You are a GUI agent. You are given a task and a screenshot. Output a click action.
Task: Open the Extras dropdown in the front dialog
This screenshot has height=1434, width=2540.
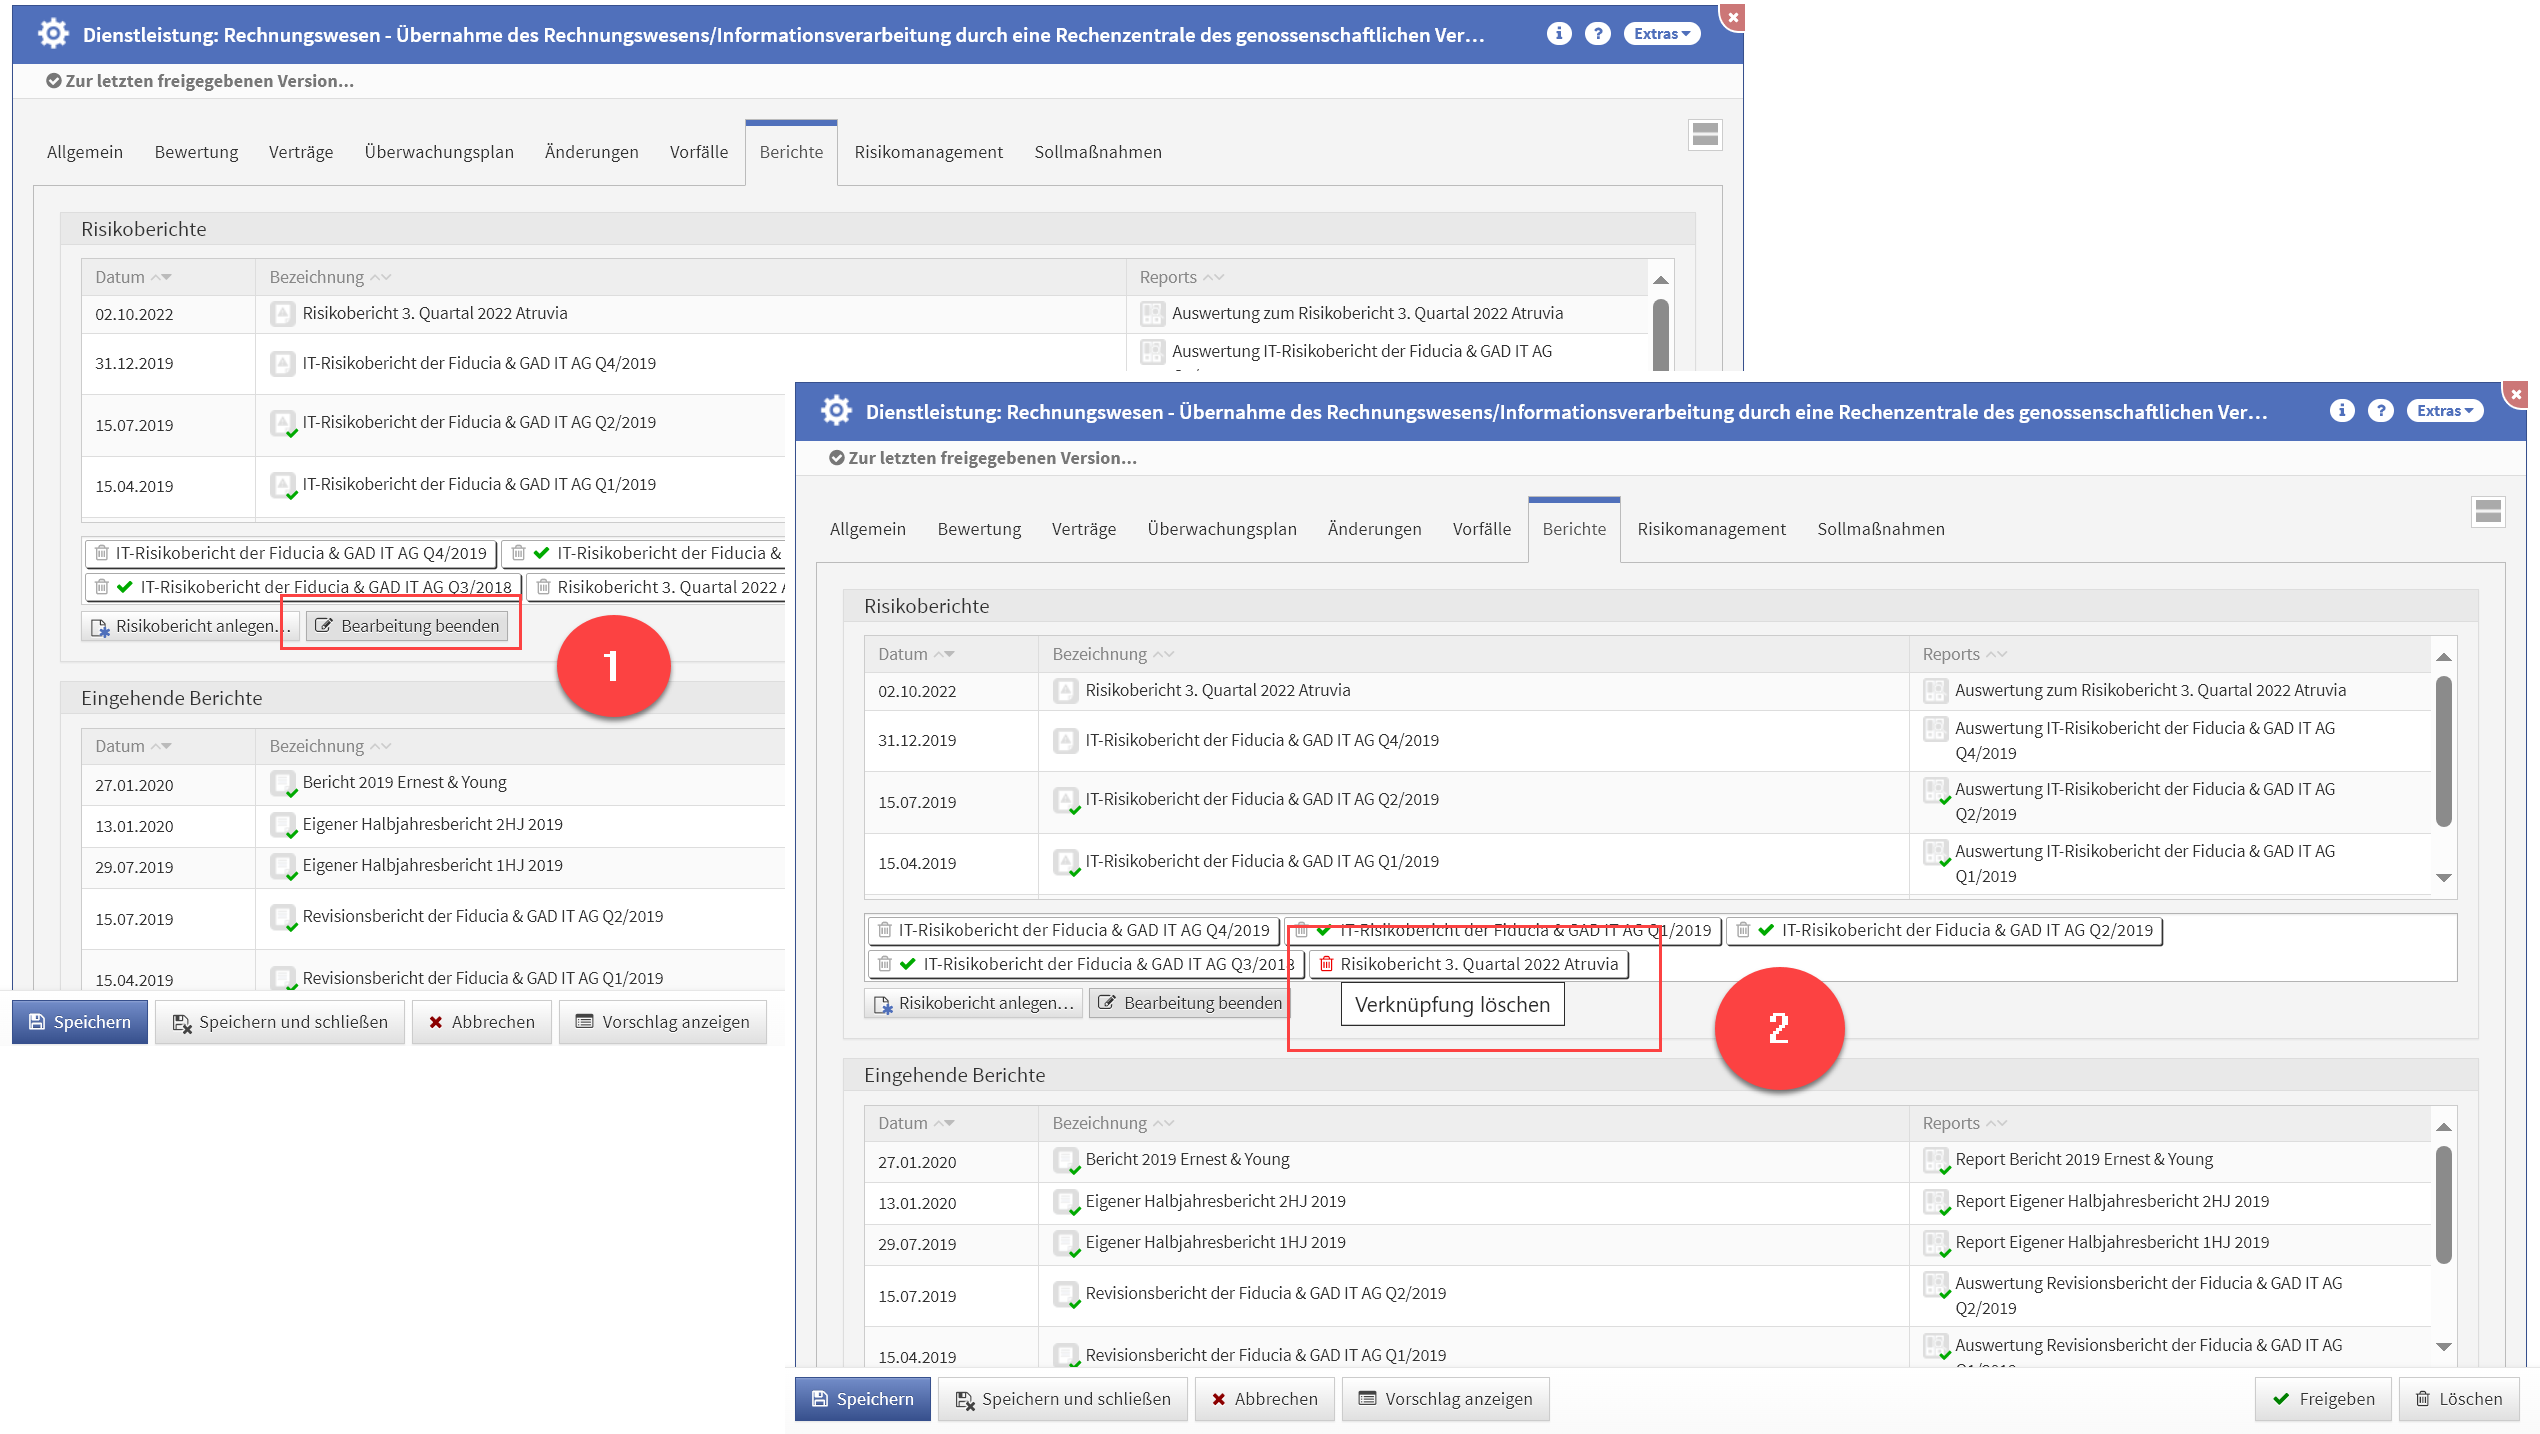click(x=2444, y=411)
